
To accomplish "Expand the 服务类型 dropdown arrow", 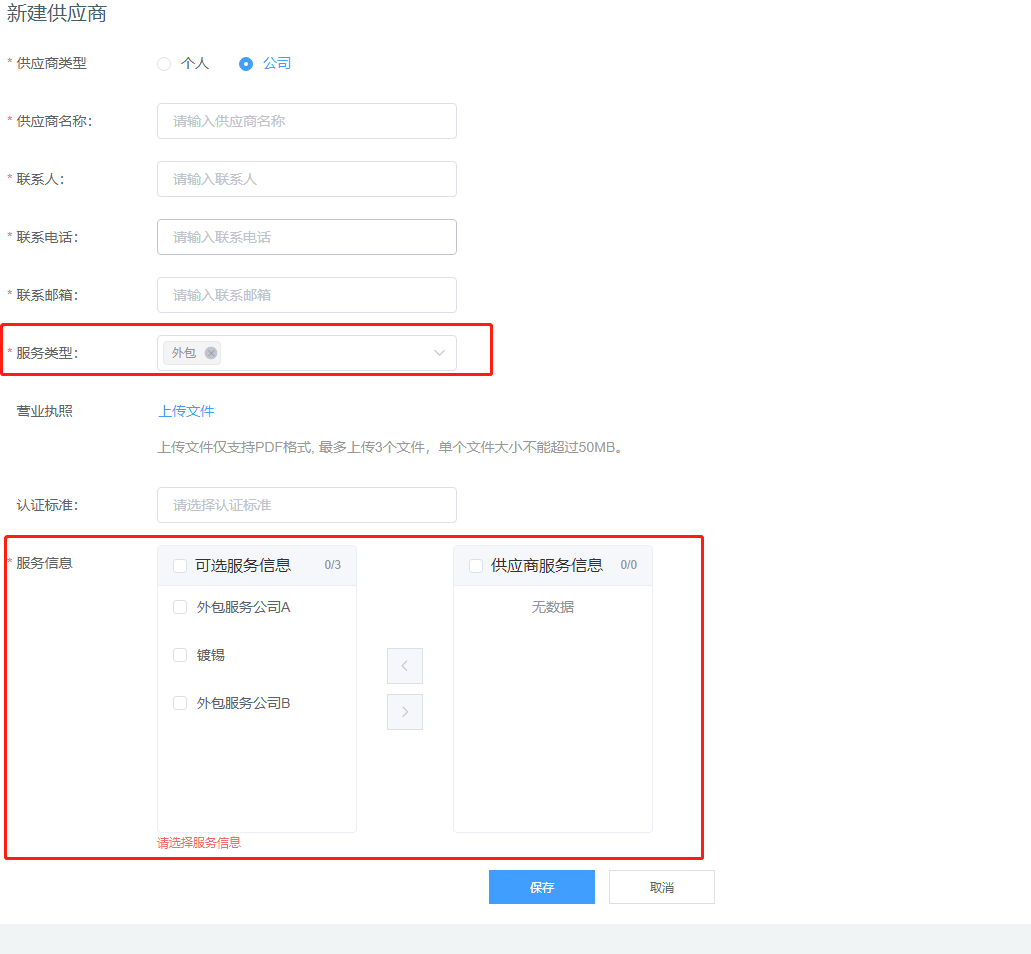I will click(x=439, y=353).
